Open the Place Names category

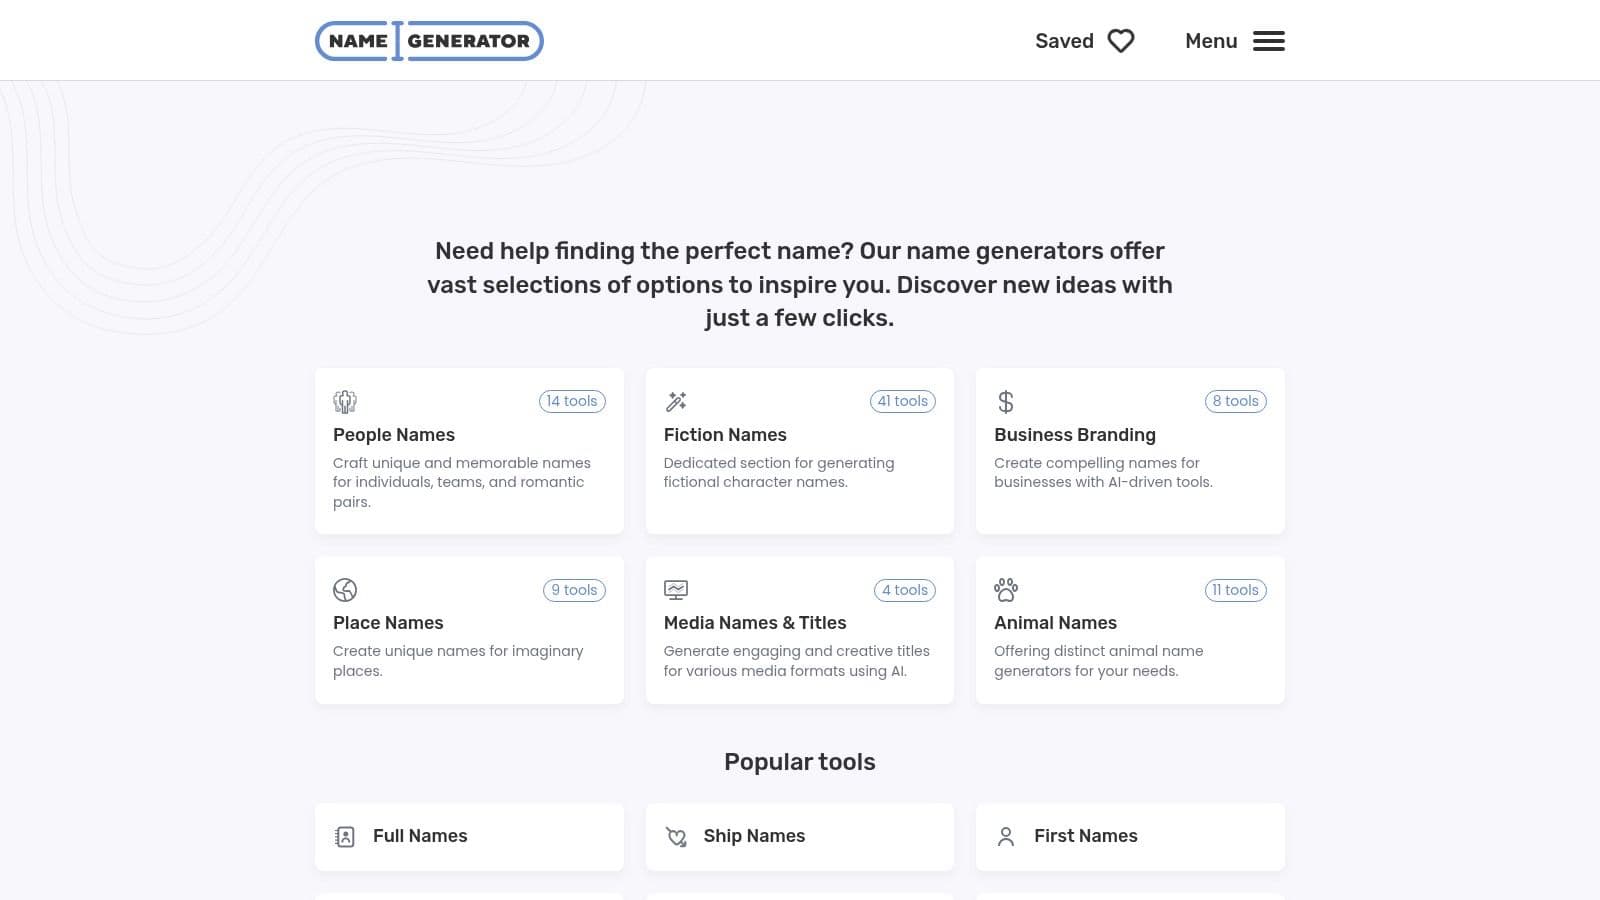pos(469,630)
